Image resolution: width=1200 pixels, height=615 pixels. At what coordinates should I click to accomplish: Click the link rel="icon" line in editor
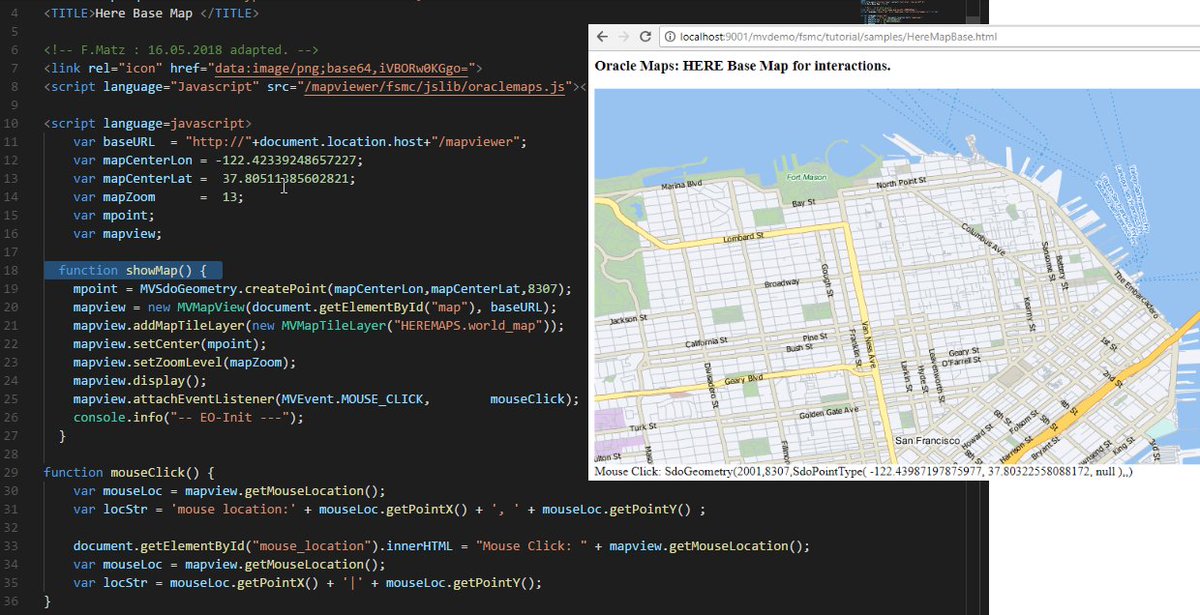tap(264, 68)
